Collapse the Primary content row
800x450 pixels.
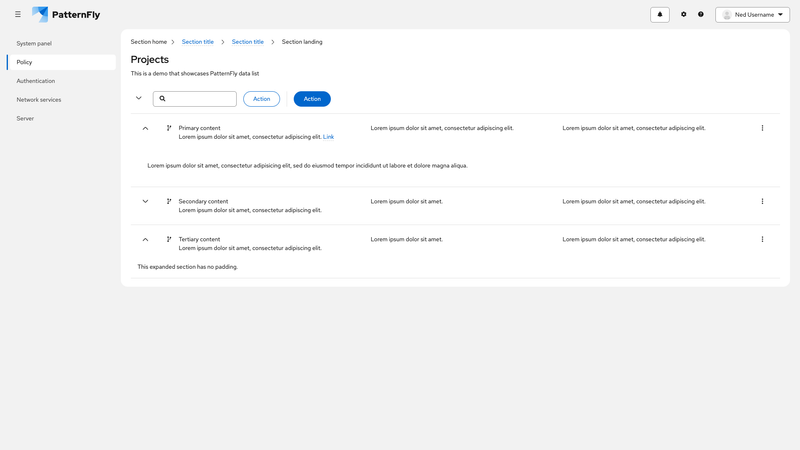pos(145,129)
